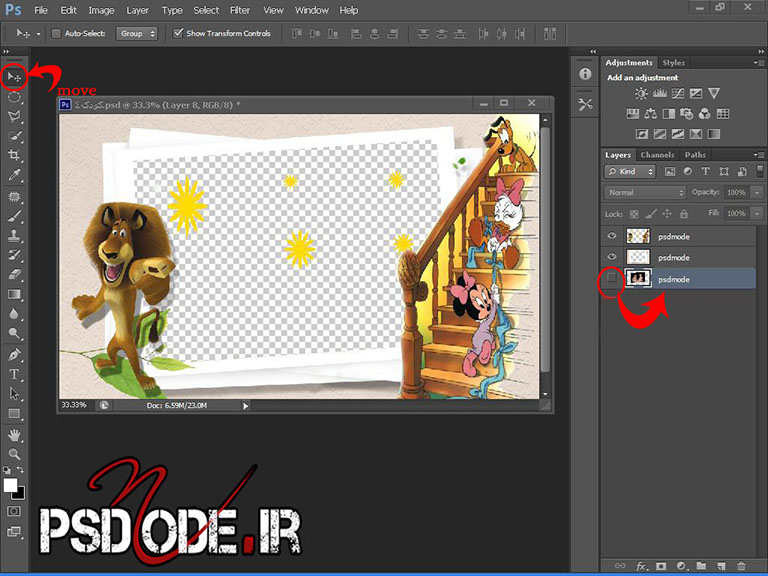Open the File menu

coord(41,10)
